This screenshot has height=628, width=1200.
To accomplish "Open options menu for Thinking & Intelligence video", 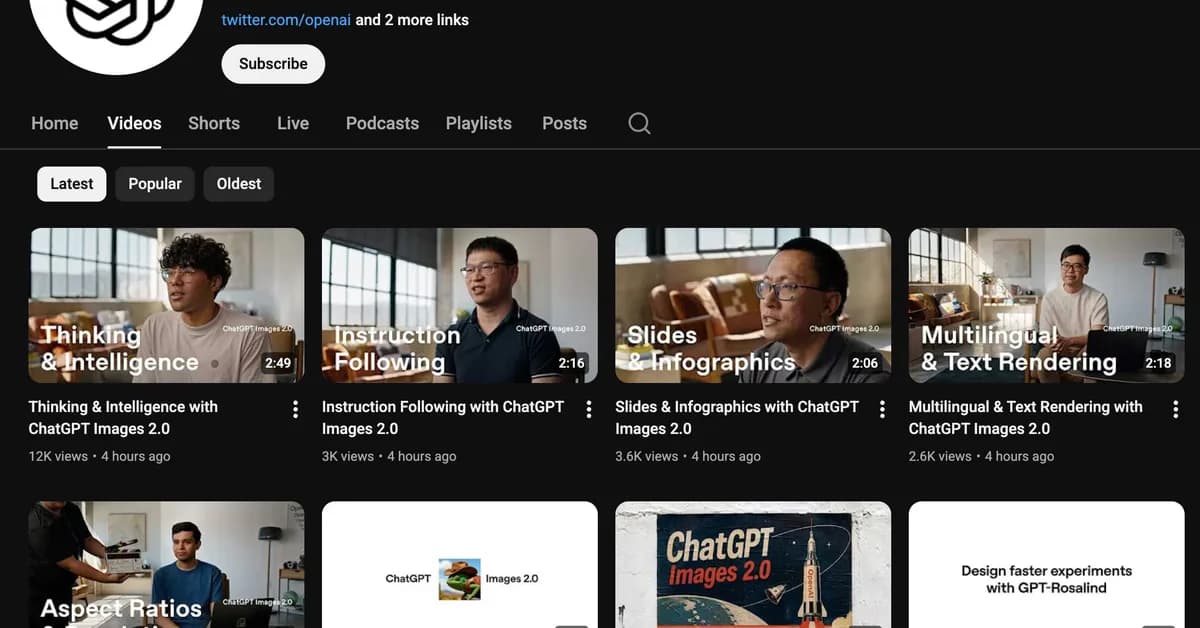I will [295, 409].
